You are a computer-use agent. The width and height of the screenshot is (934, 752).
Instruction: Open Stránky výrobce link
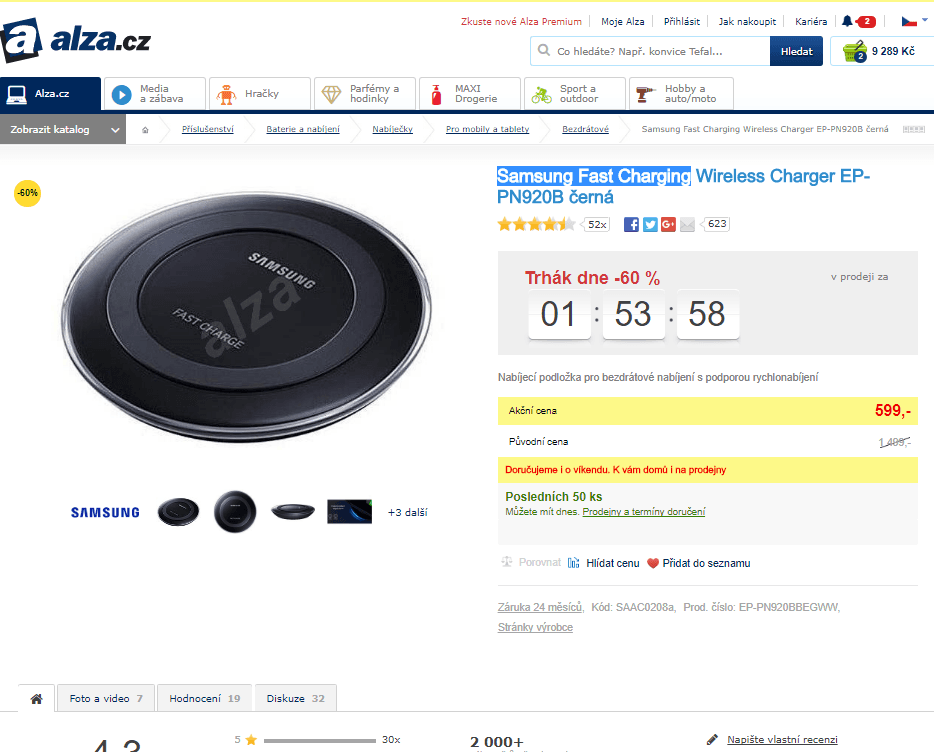point(536,627)
